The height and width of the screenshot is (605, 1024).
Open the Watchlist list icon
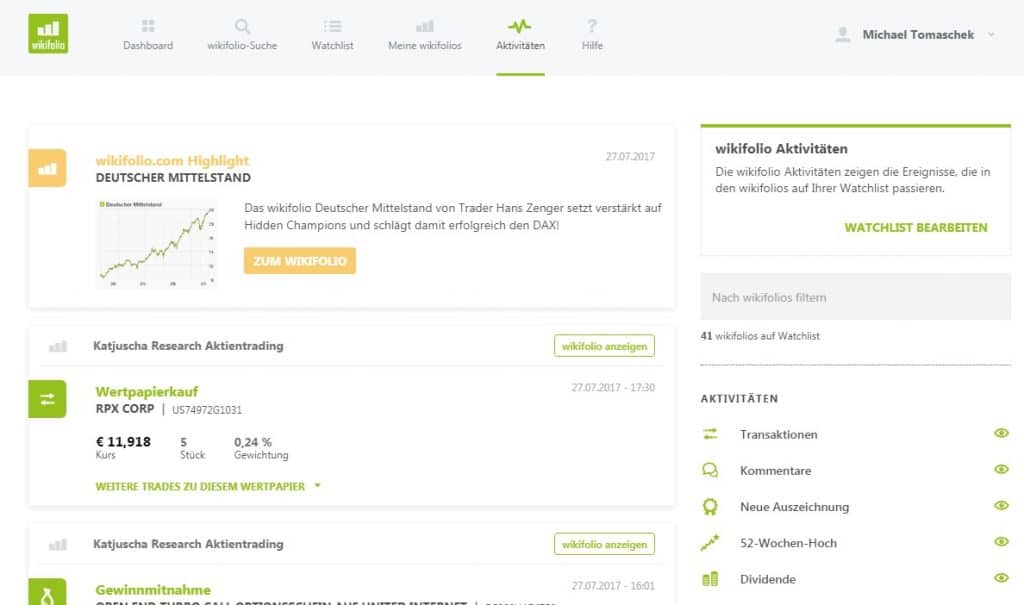pos(333,26)
